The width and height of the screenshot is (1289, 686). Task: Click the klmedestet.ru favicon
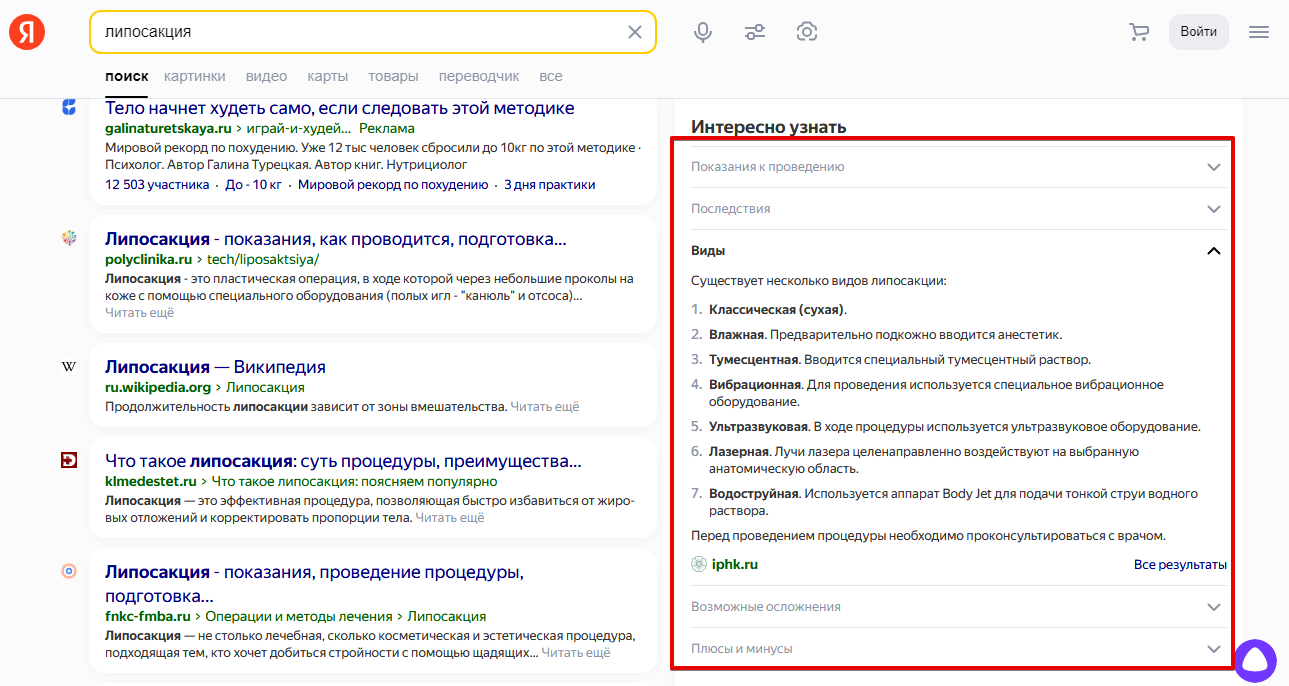tap(69, 460)
